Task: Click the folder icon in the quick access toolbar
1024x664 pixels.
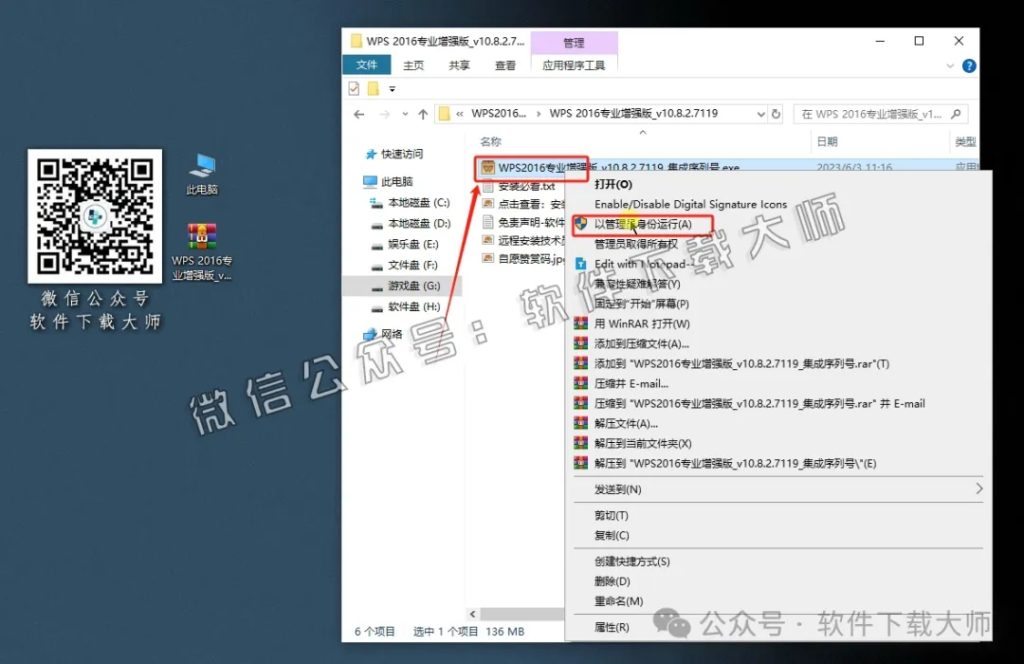Action: [x=371, y=88]
